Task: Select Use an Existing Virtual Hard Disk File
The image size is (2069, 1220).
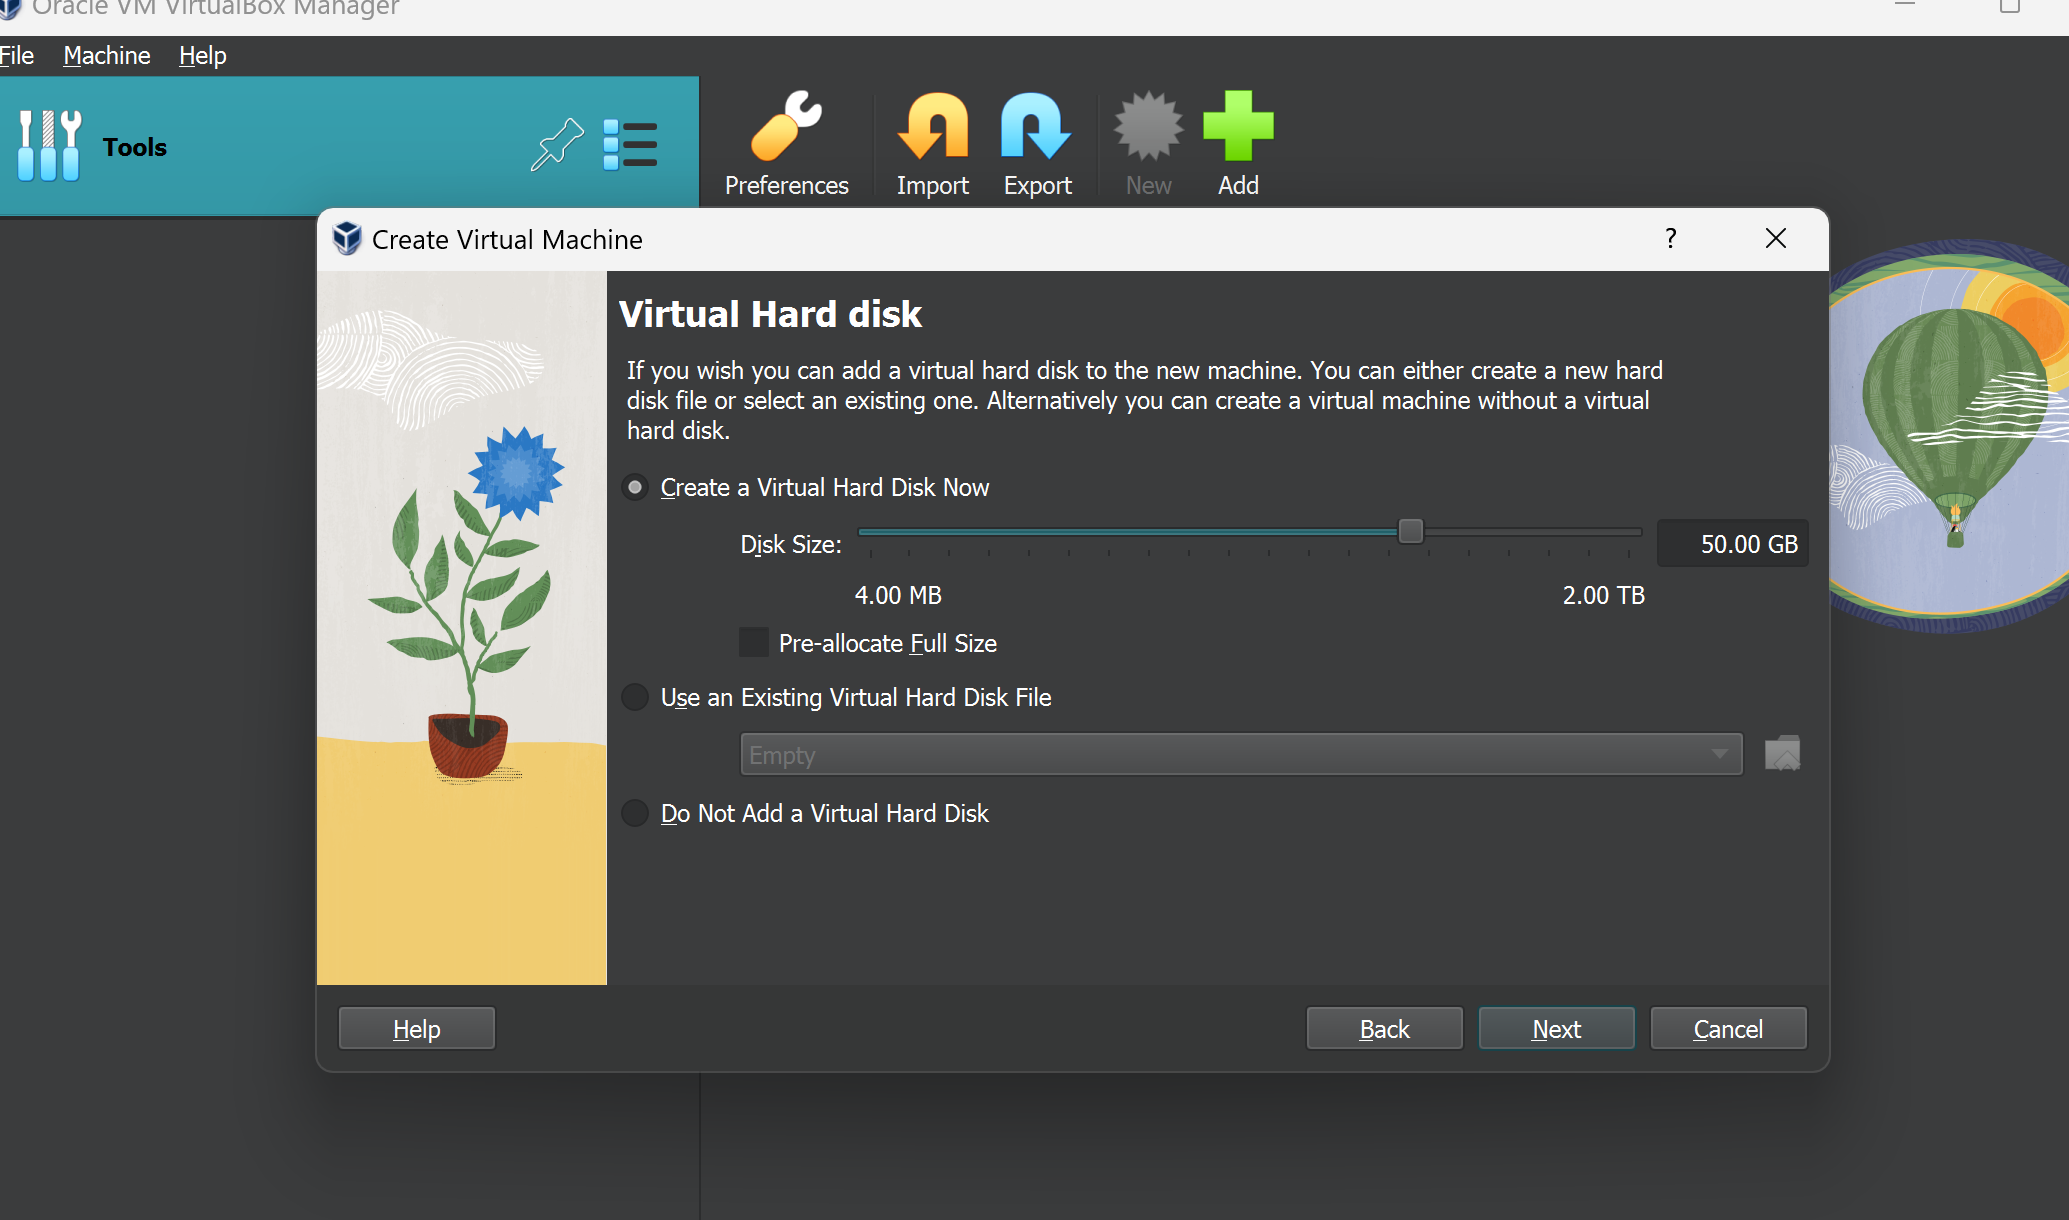Action: 635,697
